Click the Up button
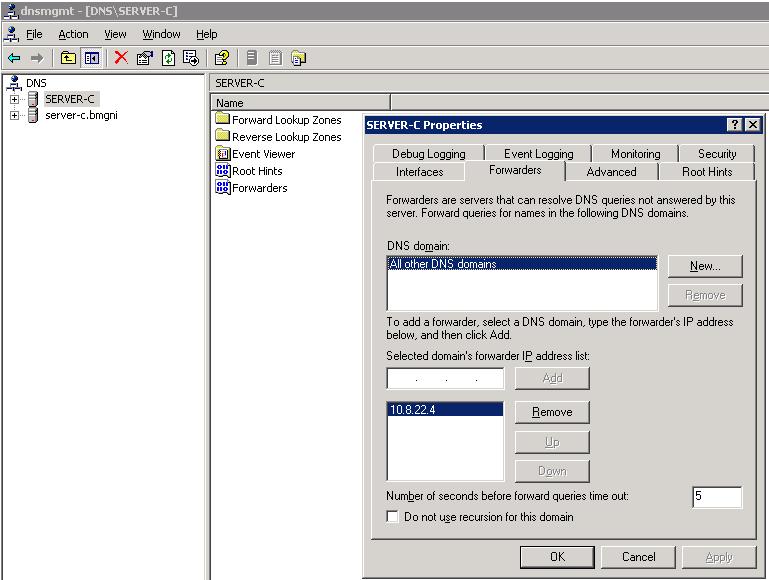The height and width of the screenshot is (580, 769). [x=552, y=442]
